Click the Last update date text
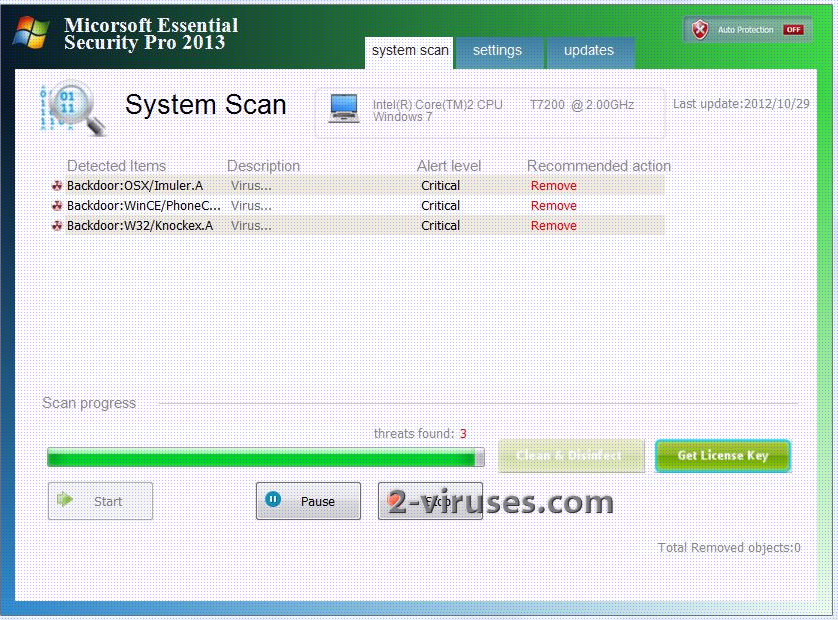This screenshot has height=620, width=838. click(741, 104)
